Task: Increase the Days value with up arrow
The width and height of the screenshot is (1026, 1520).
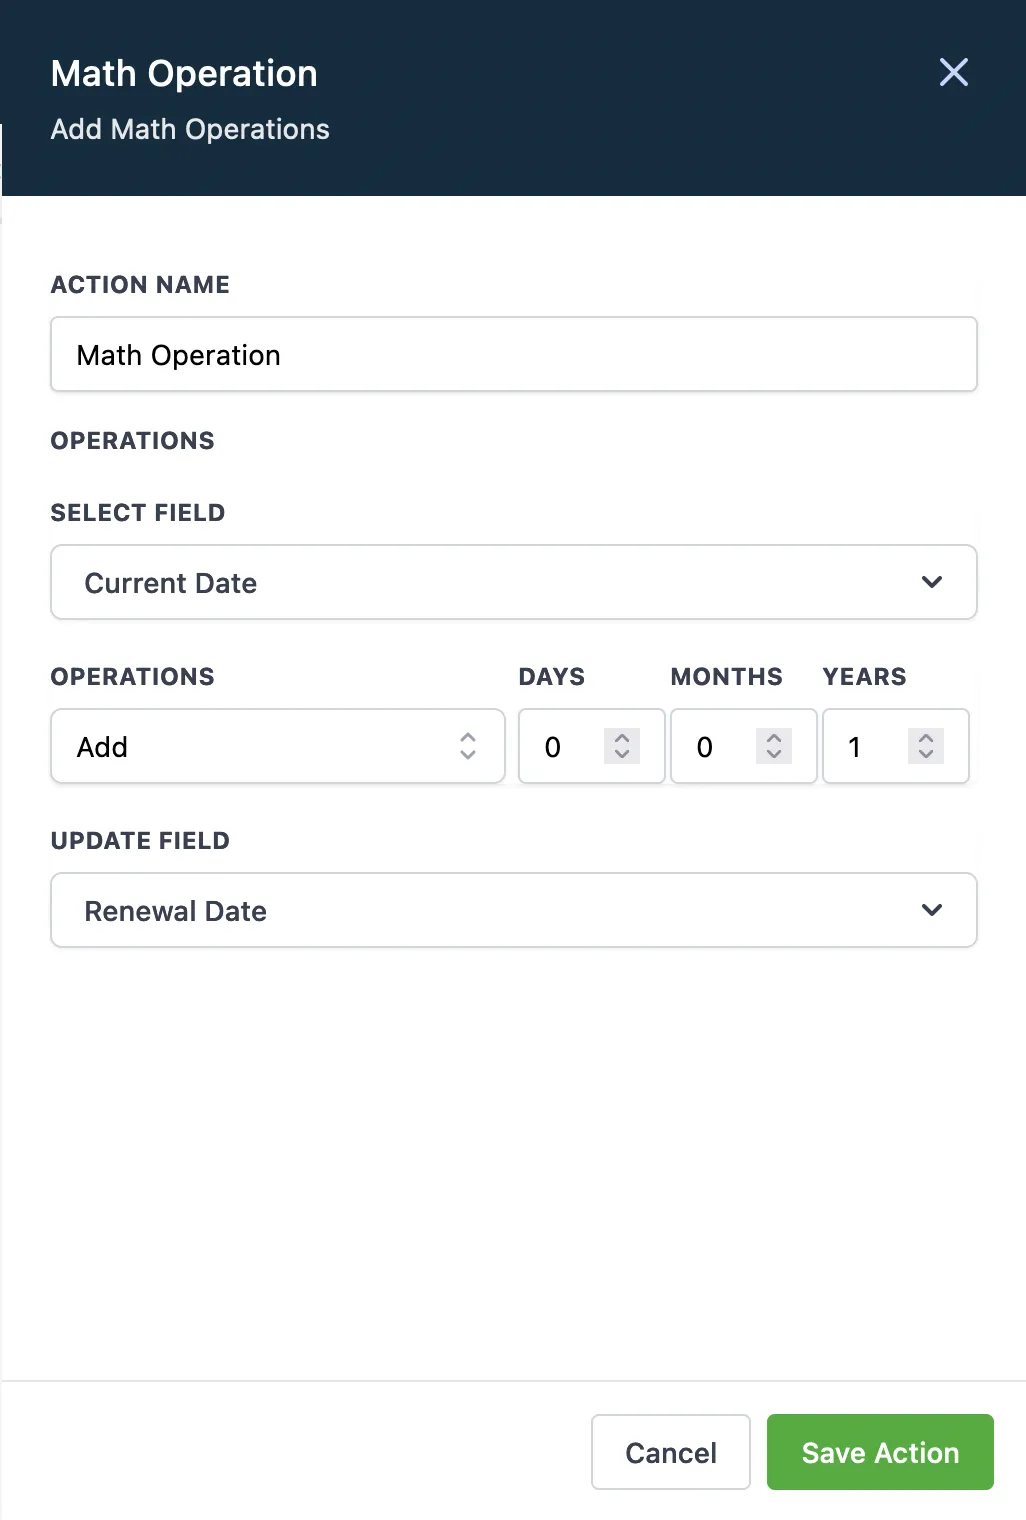Action: pyautogui.click(x=622, y=738)
